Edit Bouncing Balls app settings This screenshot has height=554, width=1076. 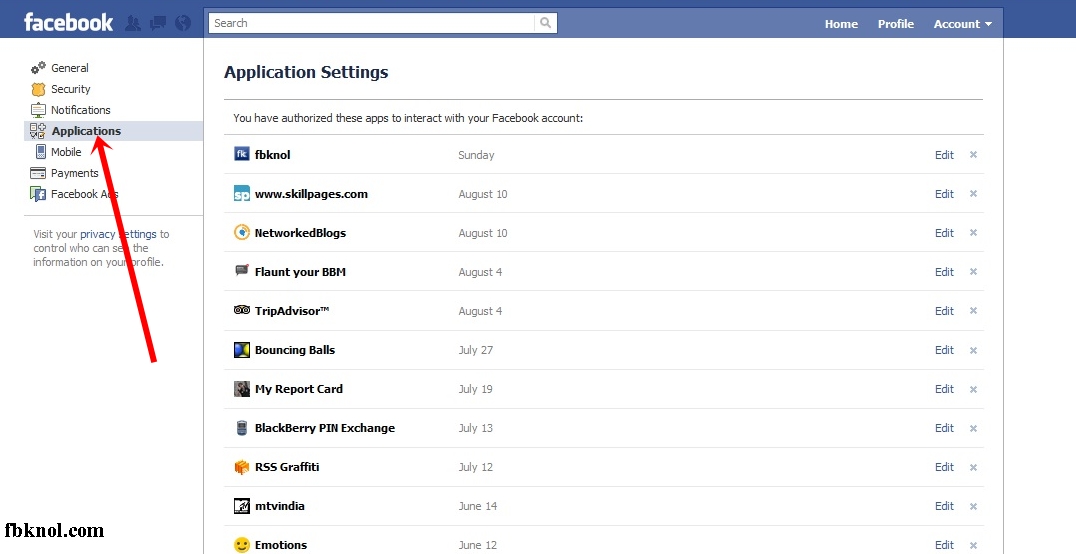coord(944,350)
